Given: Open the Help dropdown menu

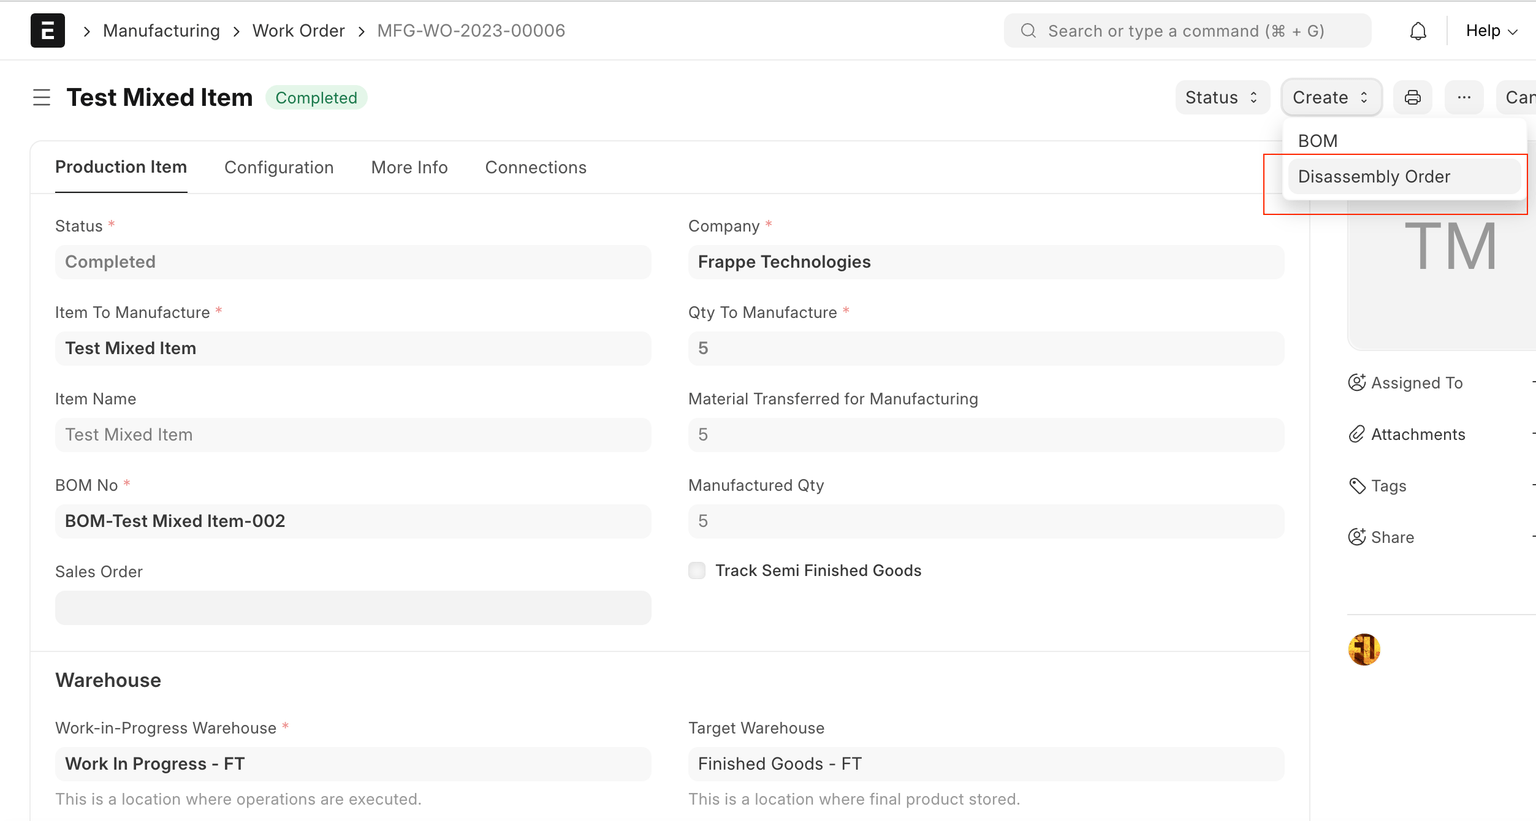Looking at the screenshot, I should 1491,30.
